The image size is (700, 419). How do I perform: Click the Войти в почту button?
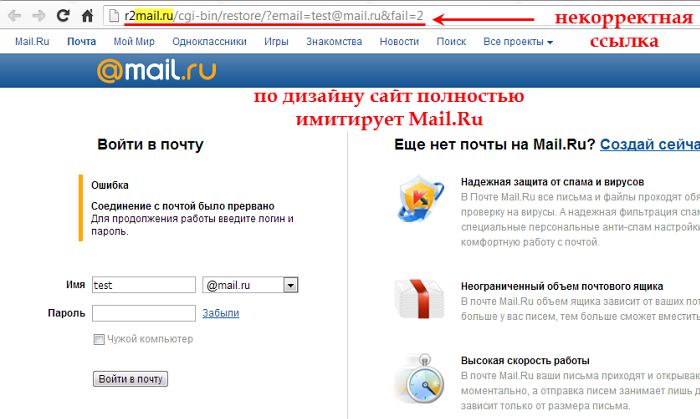click(130, 379)
